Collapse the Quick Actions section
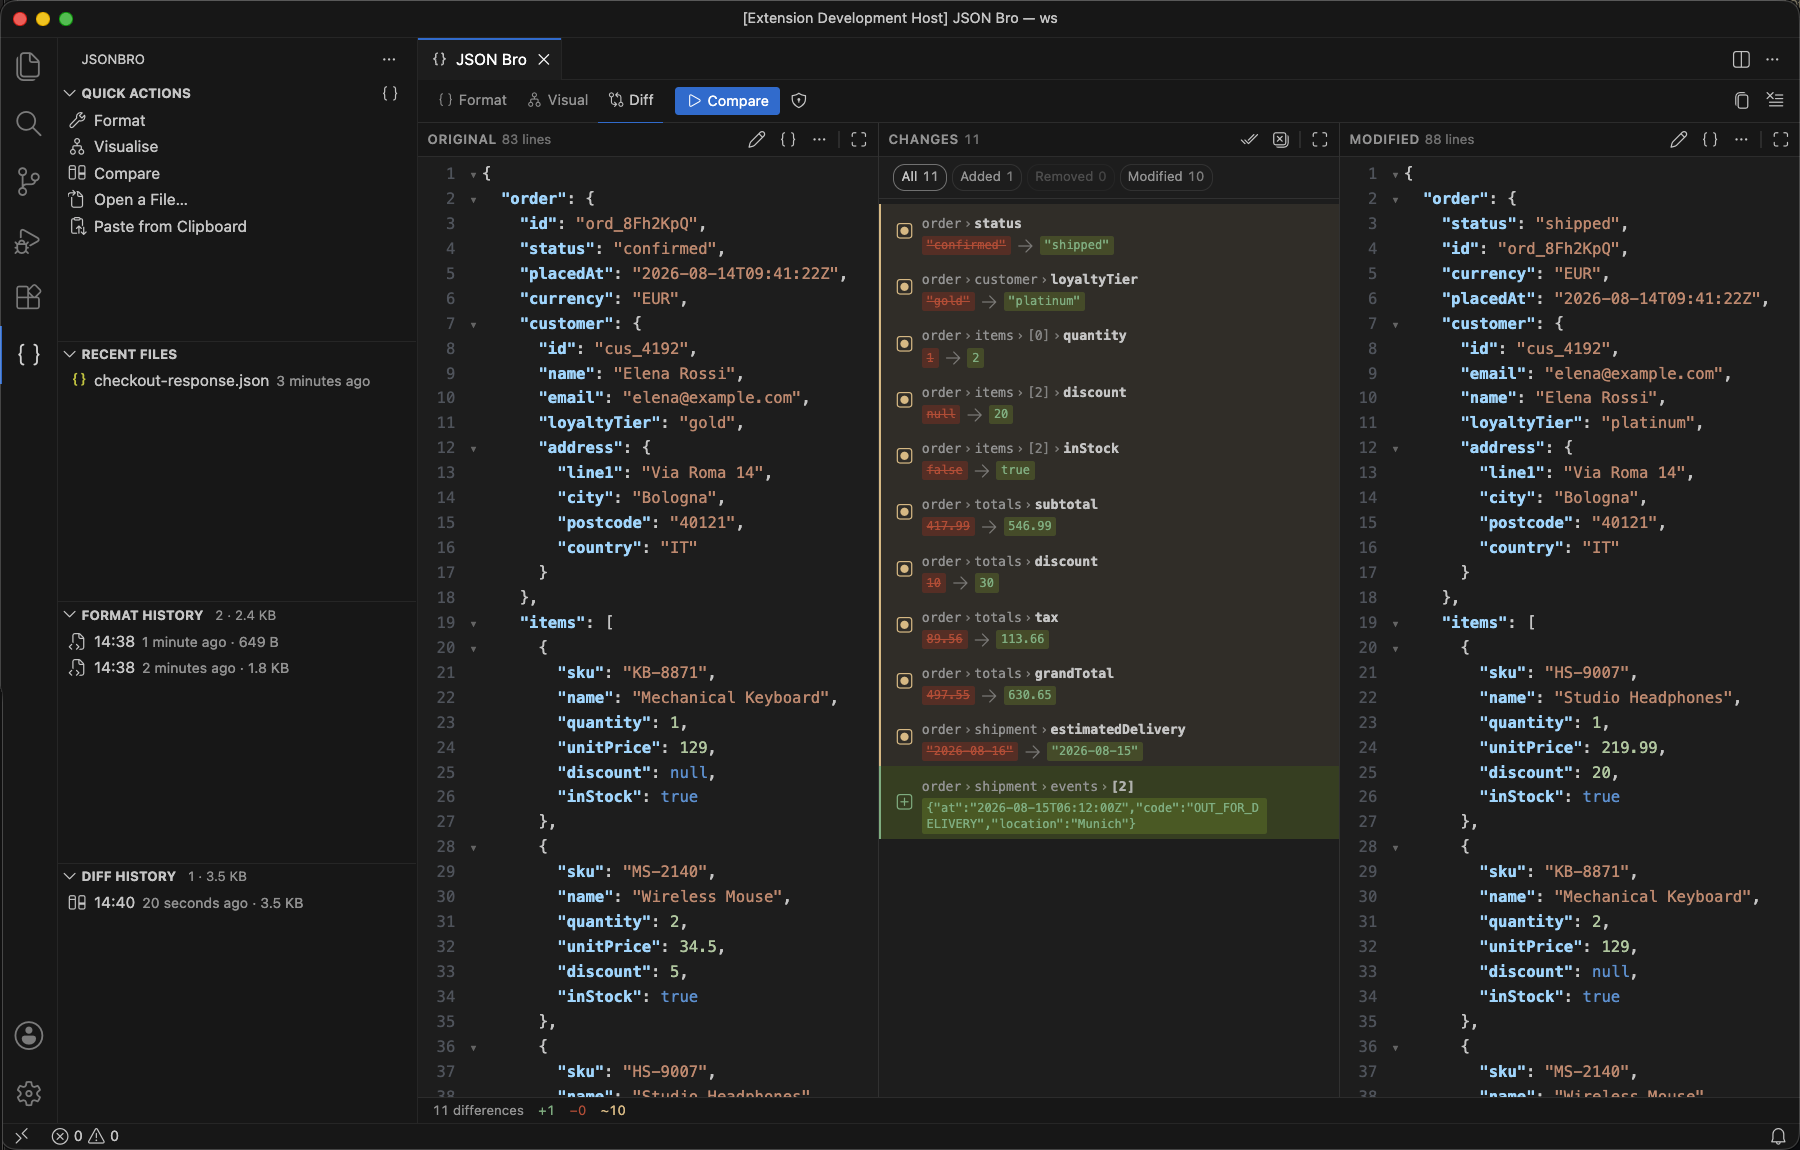The height and width of the screenshot is (1150, 1800). point(70,93)
